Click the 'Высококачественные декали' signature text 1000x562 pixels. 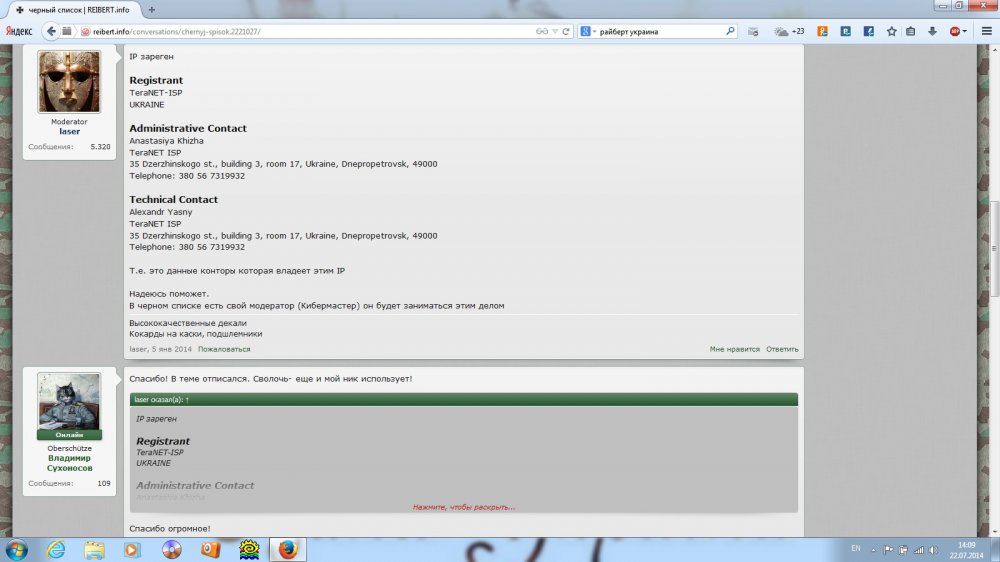click(188, 323)
